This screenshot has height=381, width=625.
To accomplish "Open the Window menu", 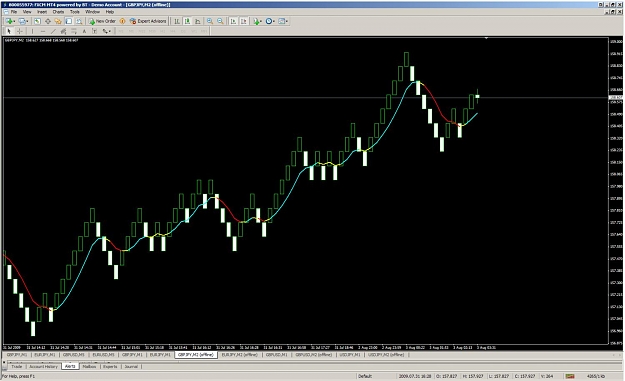I will click(x=92, y=12).
